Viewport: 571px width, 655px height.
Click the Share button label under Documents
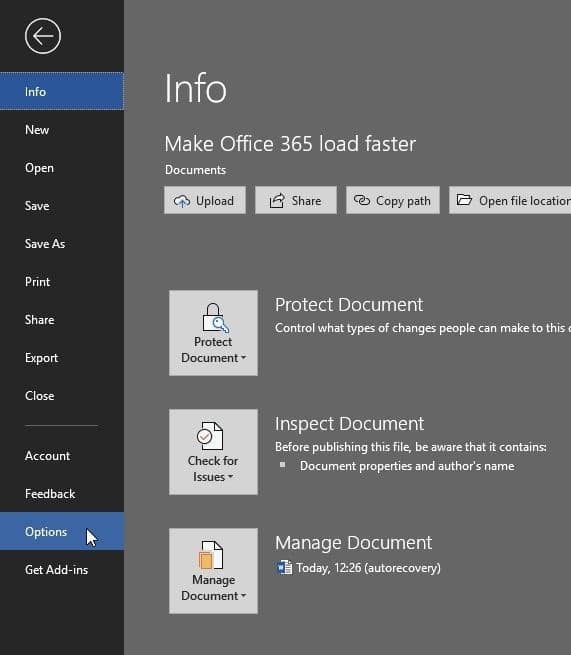pos(306,201)
